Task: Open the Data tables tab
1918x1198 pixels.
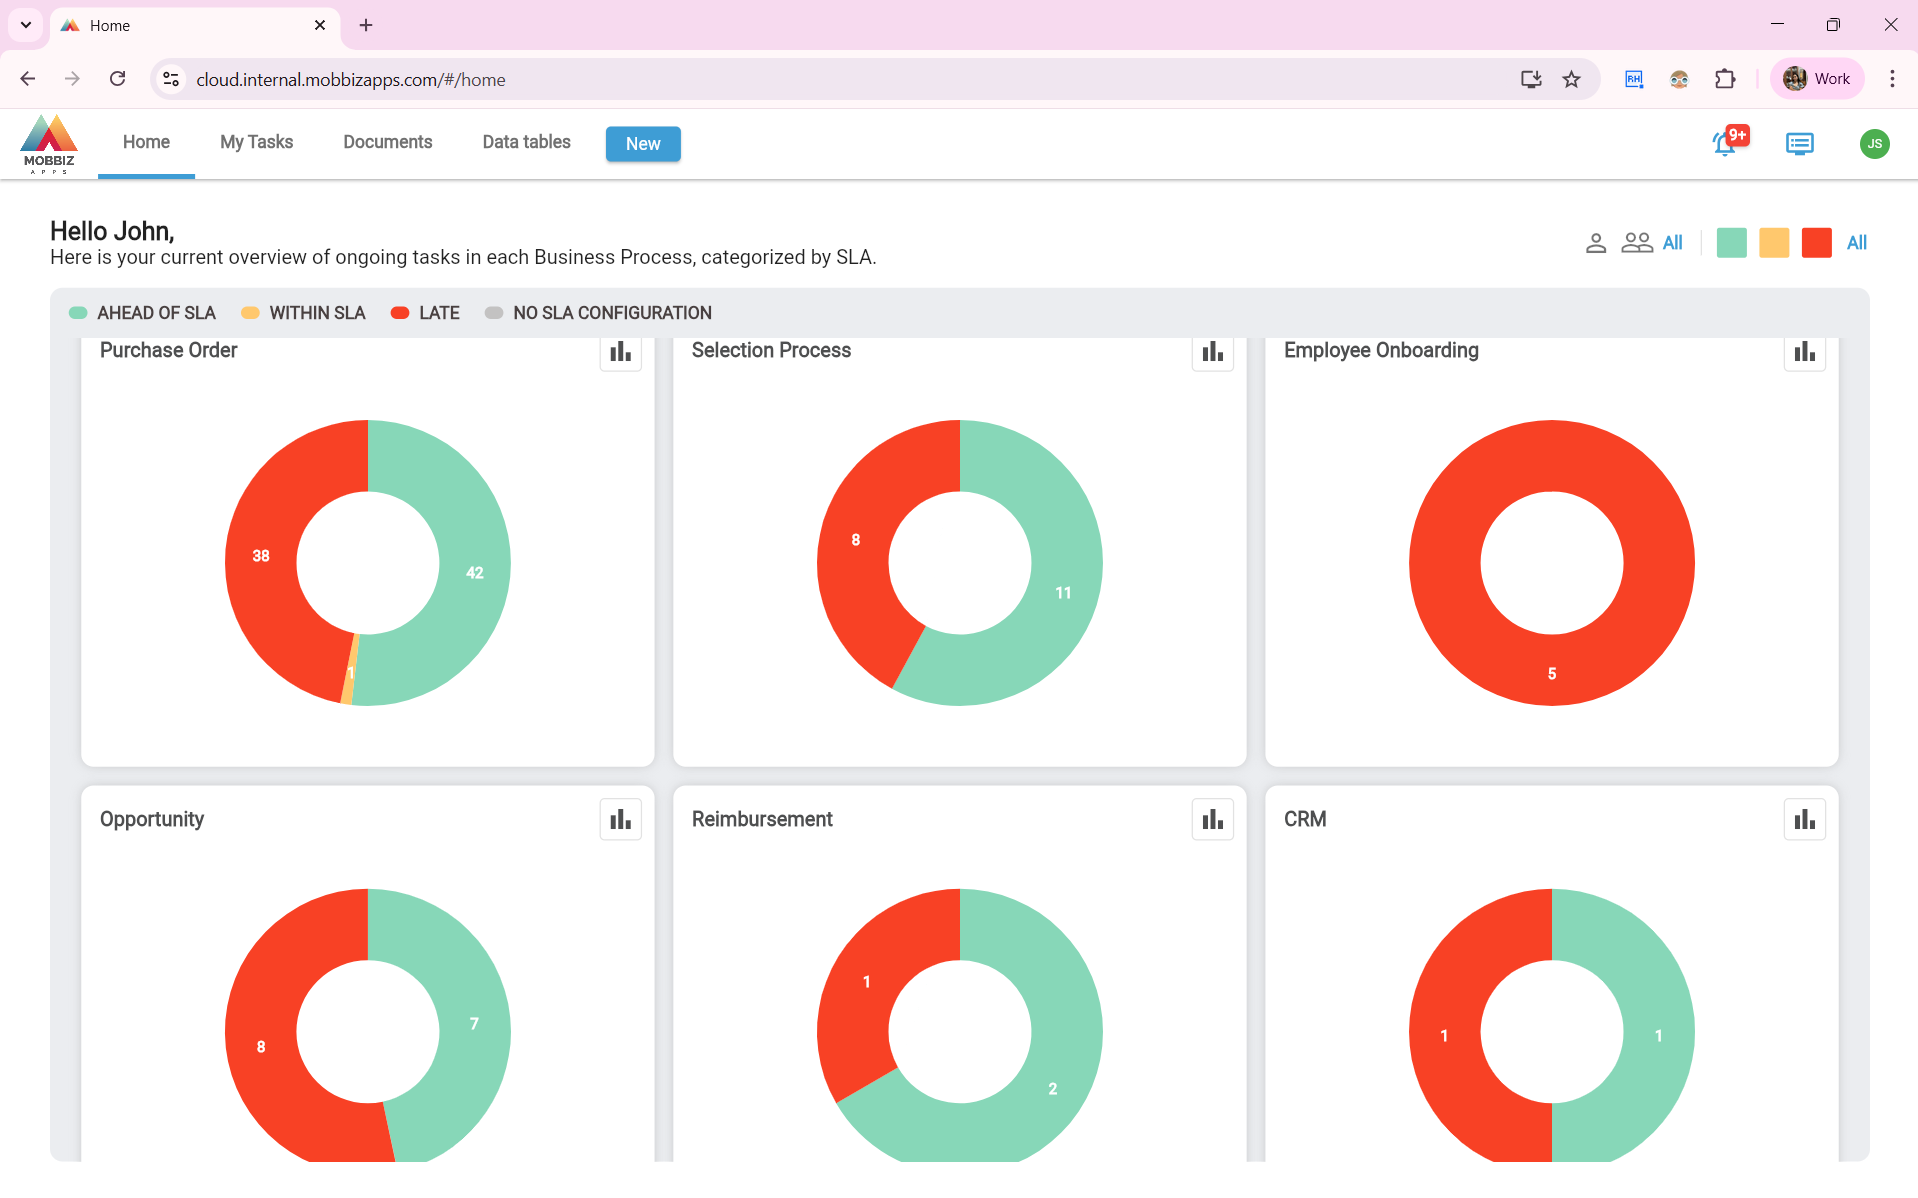Action: (526, 143)
